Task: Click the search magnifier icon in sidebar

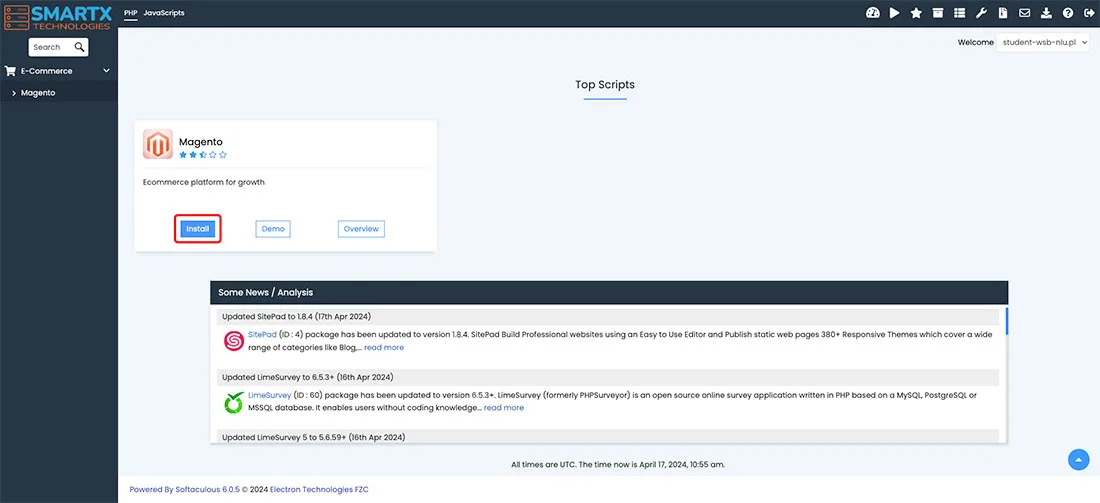Action: pyautogui.click(x=79, y=47)
